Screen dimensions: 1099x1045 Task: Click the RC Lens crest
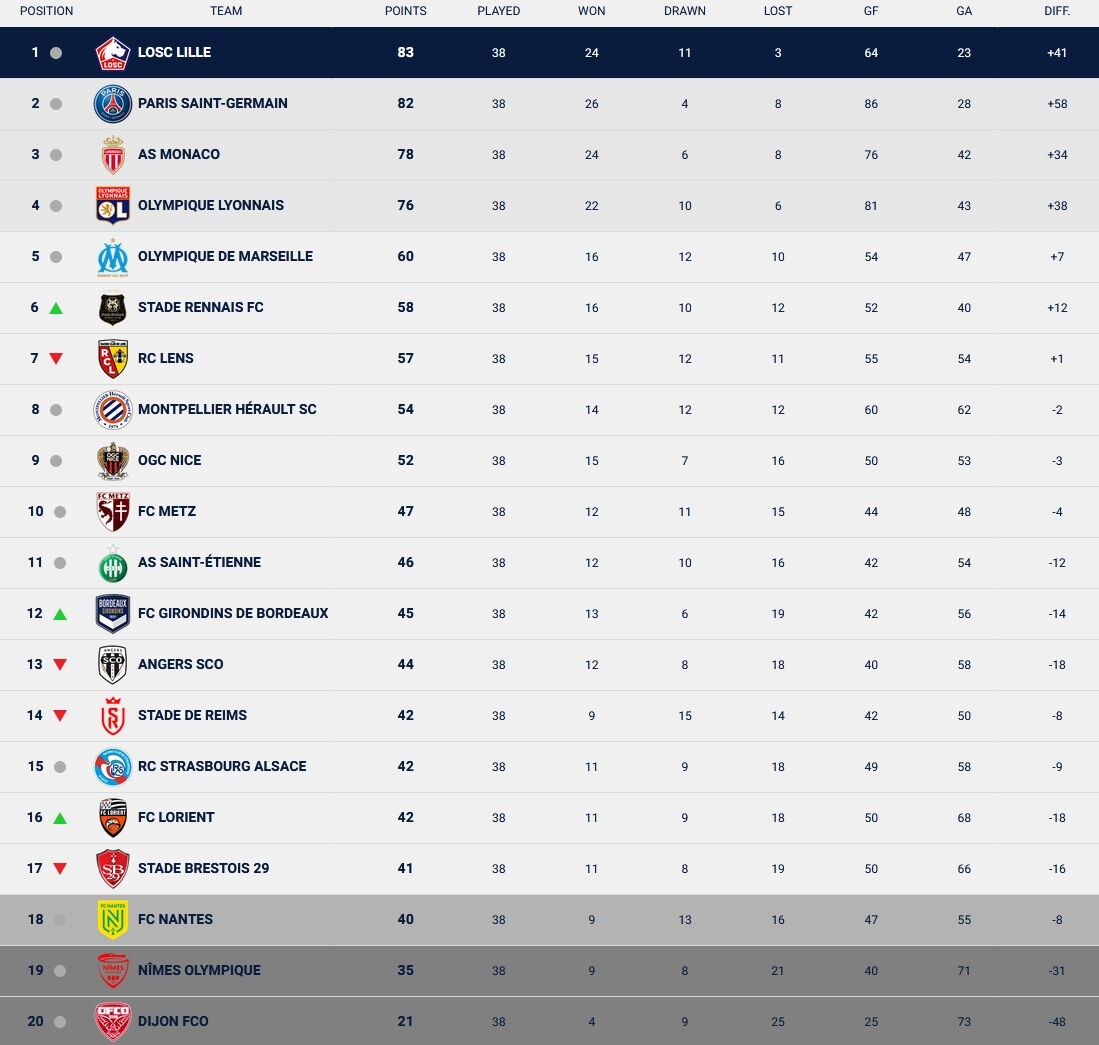coord(112,359)
